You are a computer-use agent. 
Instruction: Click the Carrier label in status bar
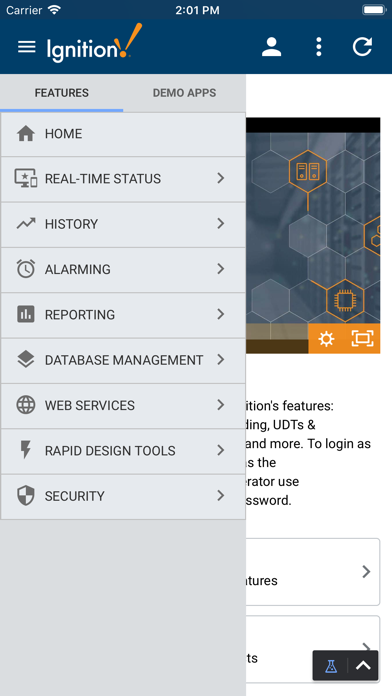(24, 10)
